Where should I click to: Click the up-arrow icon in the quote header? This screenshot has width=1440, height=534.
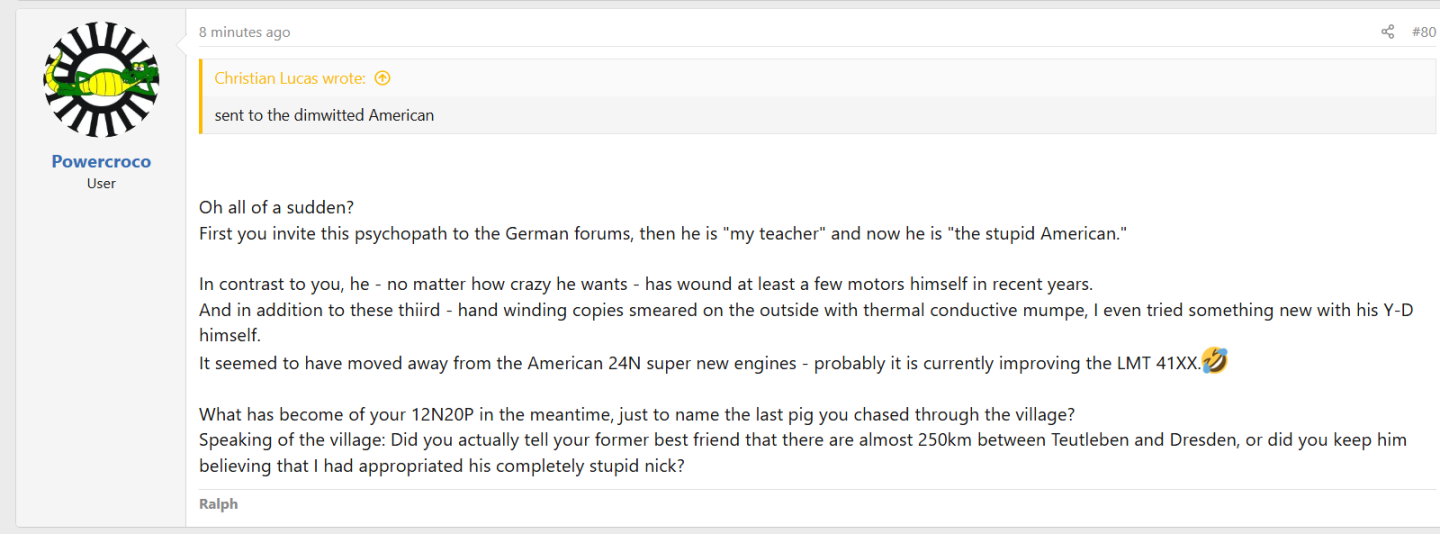point(382,78)
